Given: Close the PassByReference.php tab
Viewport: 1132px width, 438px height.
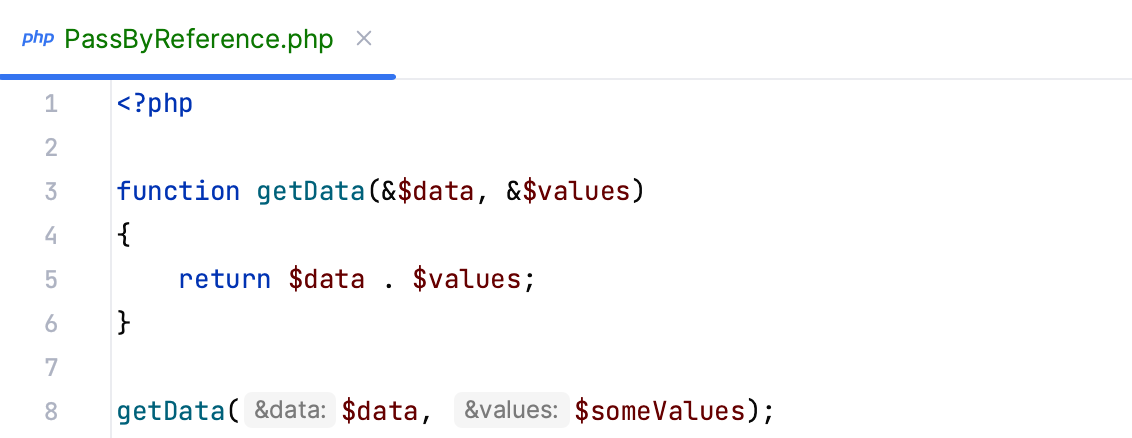Looking at the screenshot, I should 364,39.
